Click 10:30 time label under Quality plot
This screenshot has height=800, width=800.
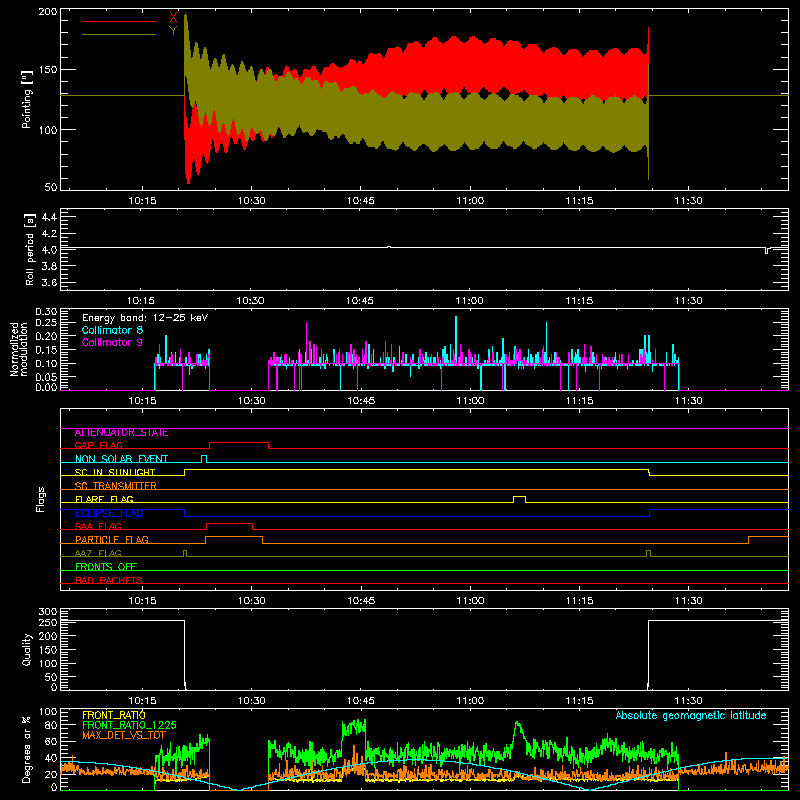(x=252, y=701)
